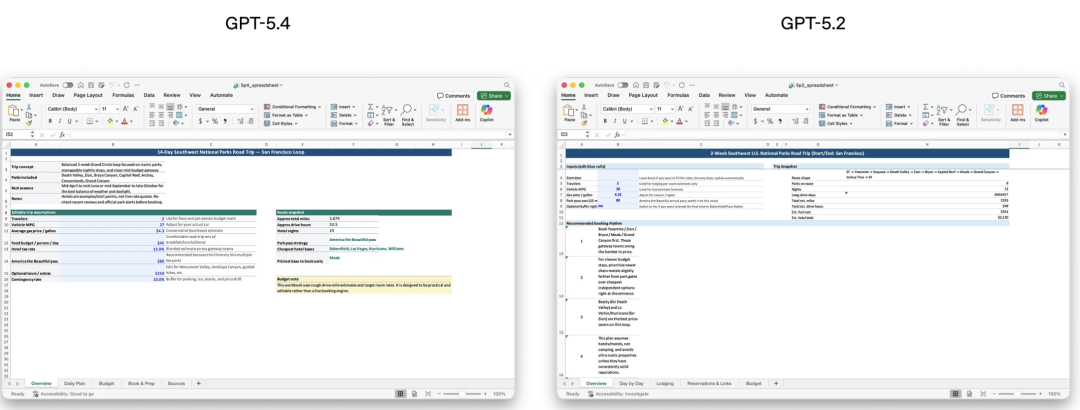
Task: Switch to the Daily Plan sheet tab
Action: pyautogui.click(x=75, y=383)
